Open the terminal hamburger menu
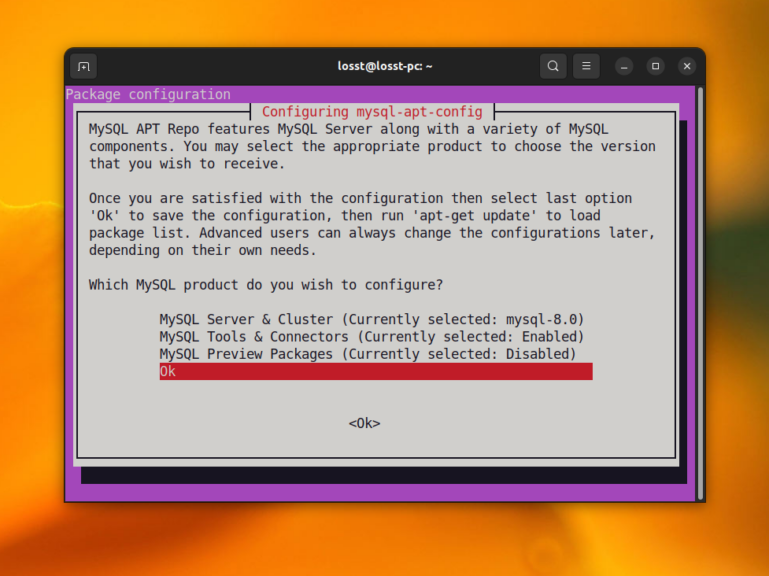Viewport: 769px width, 576px height. click(586, 66)
